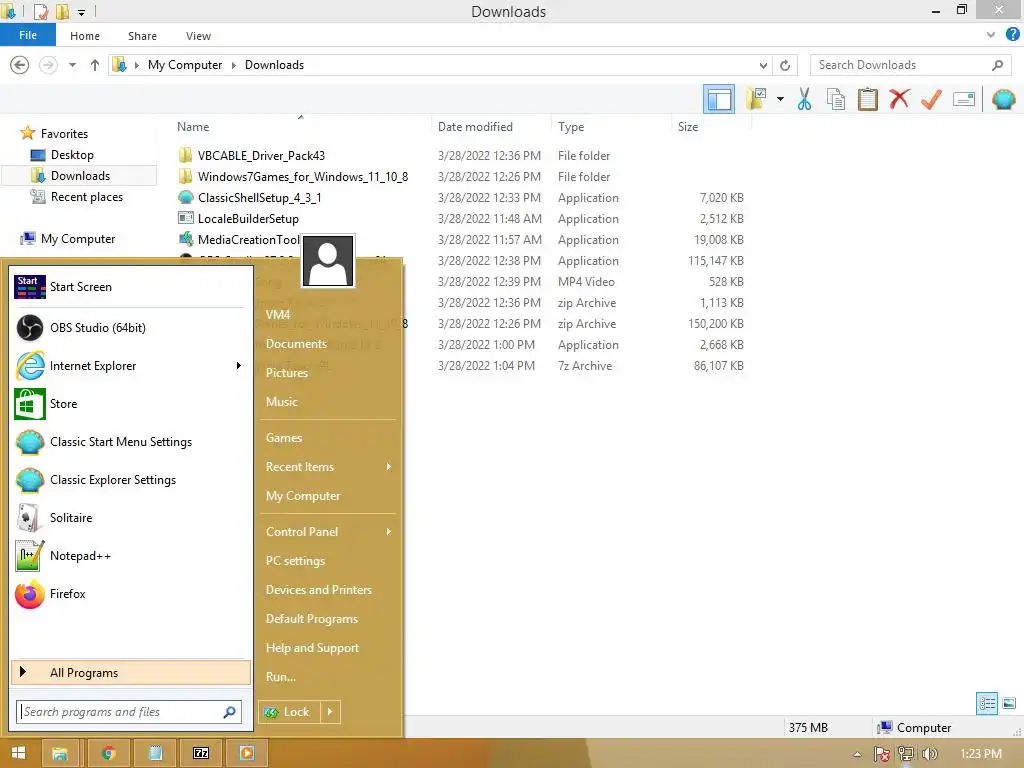Open the Help question mark icon
1024x768 pixels.
coord(1012,35)
